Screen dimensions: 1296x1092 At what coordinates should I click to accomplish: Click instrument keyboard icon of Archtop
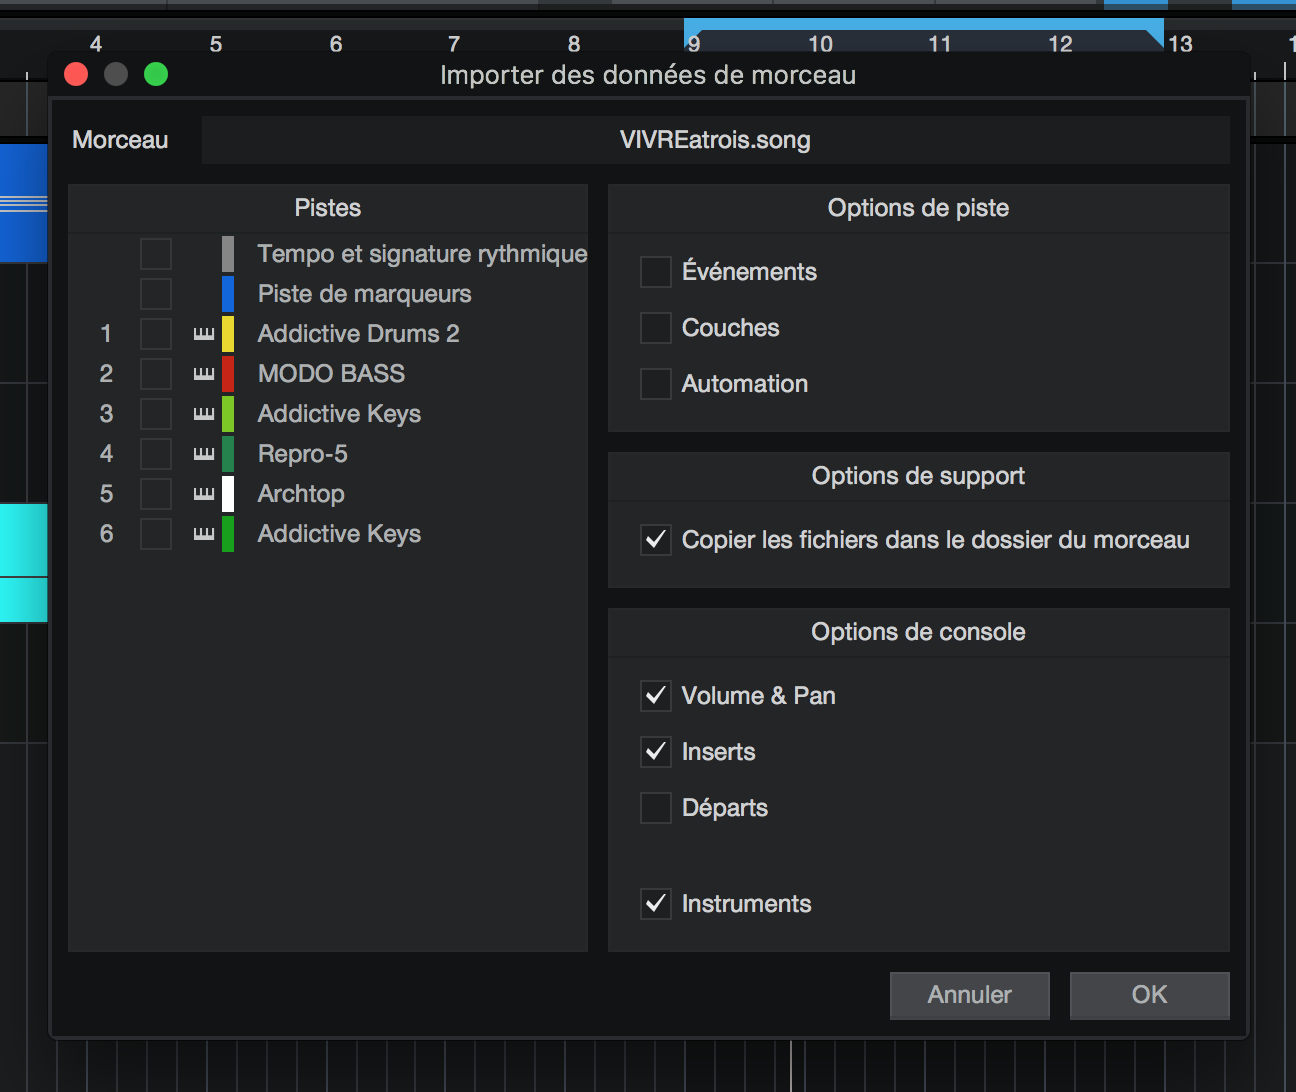[x=204, y=494]
